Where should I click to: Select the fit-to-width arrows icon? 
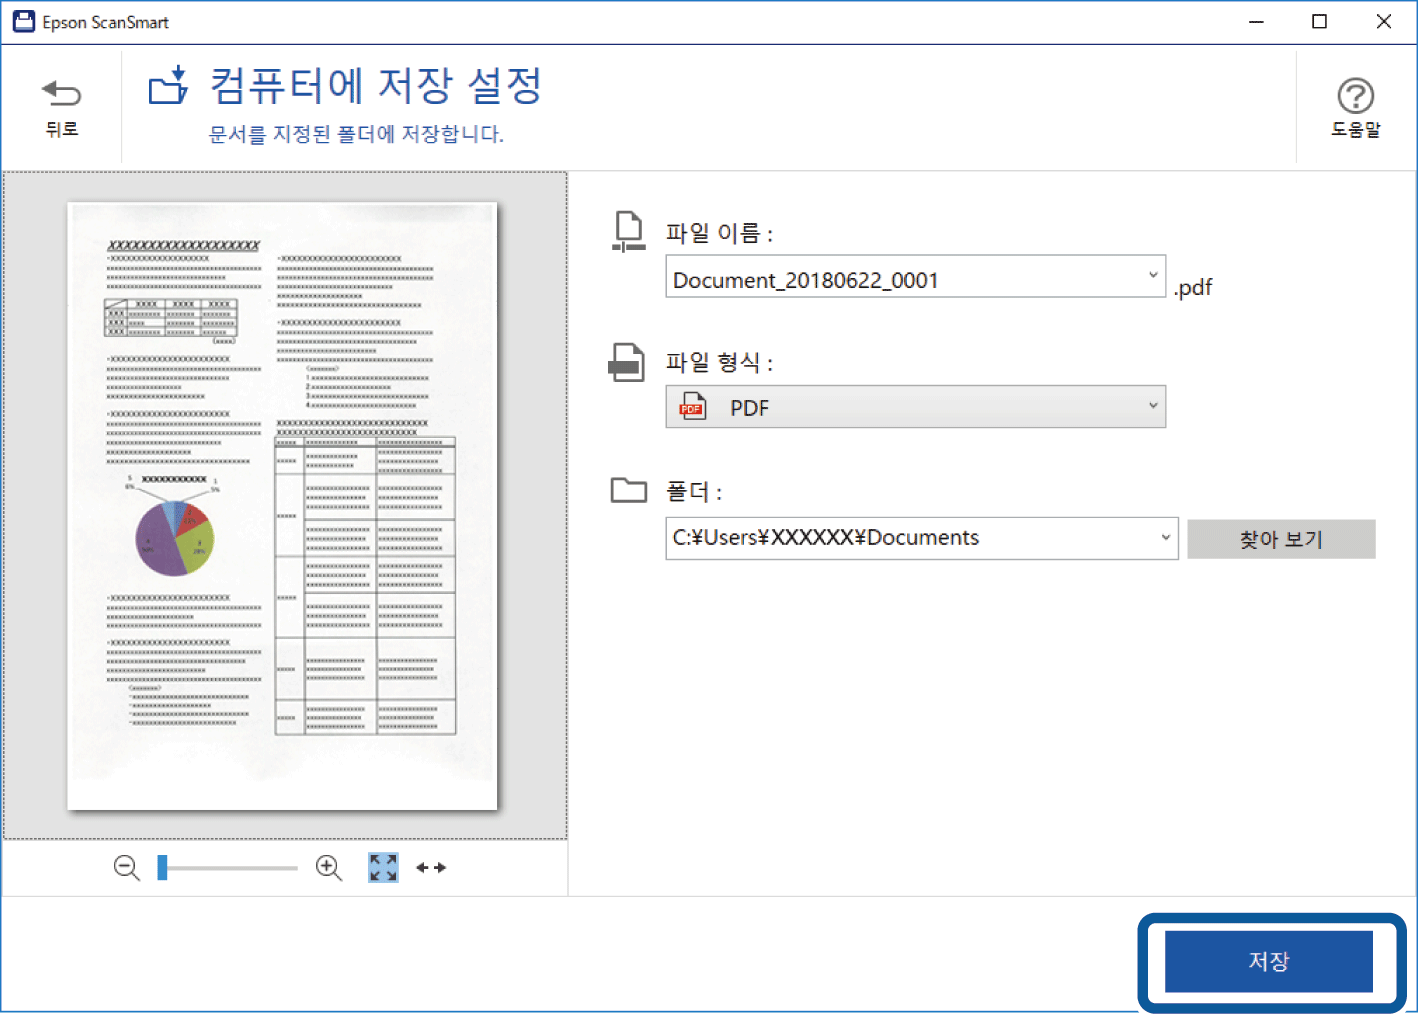click(431, 868)
